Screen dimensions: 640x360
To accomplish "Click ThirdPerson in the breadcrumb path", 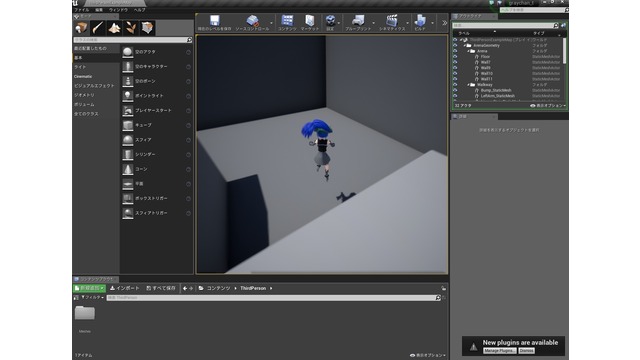I will pos(253,288).
